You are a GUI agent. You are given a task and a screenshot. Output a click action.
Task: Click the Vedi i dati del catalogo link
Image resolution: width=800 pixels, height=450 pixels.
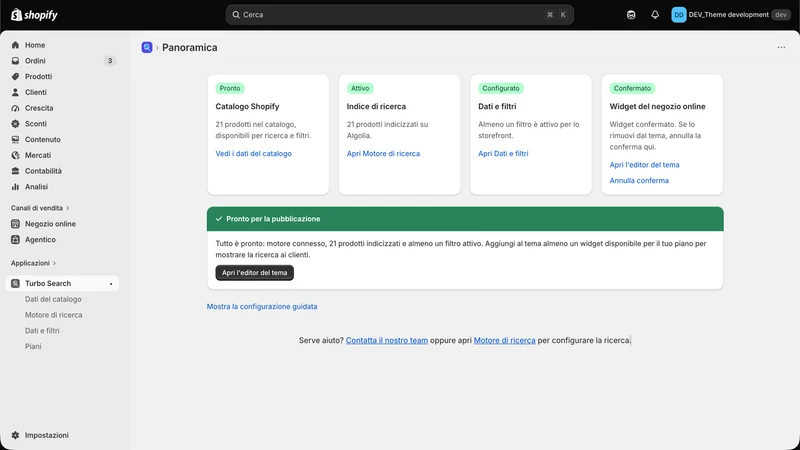pyautogui.click(x=254, y=154)
